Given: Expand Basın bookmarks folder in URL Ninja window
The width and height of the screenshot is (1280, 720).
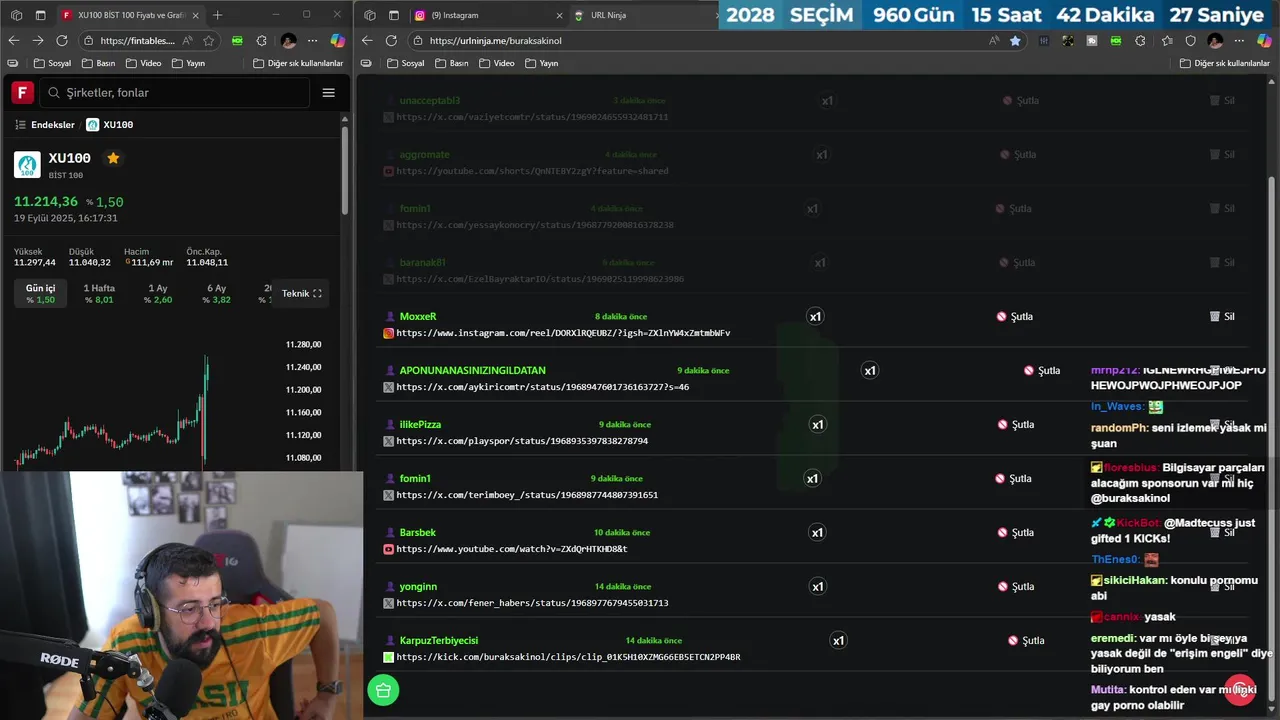Looking at the screenshot, I should (x=451, y=63).
